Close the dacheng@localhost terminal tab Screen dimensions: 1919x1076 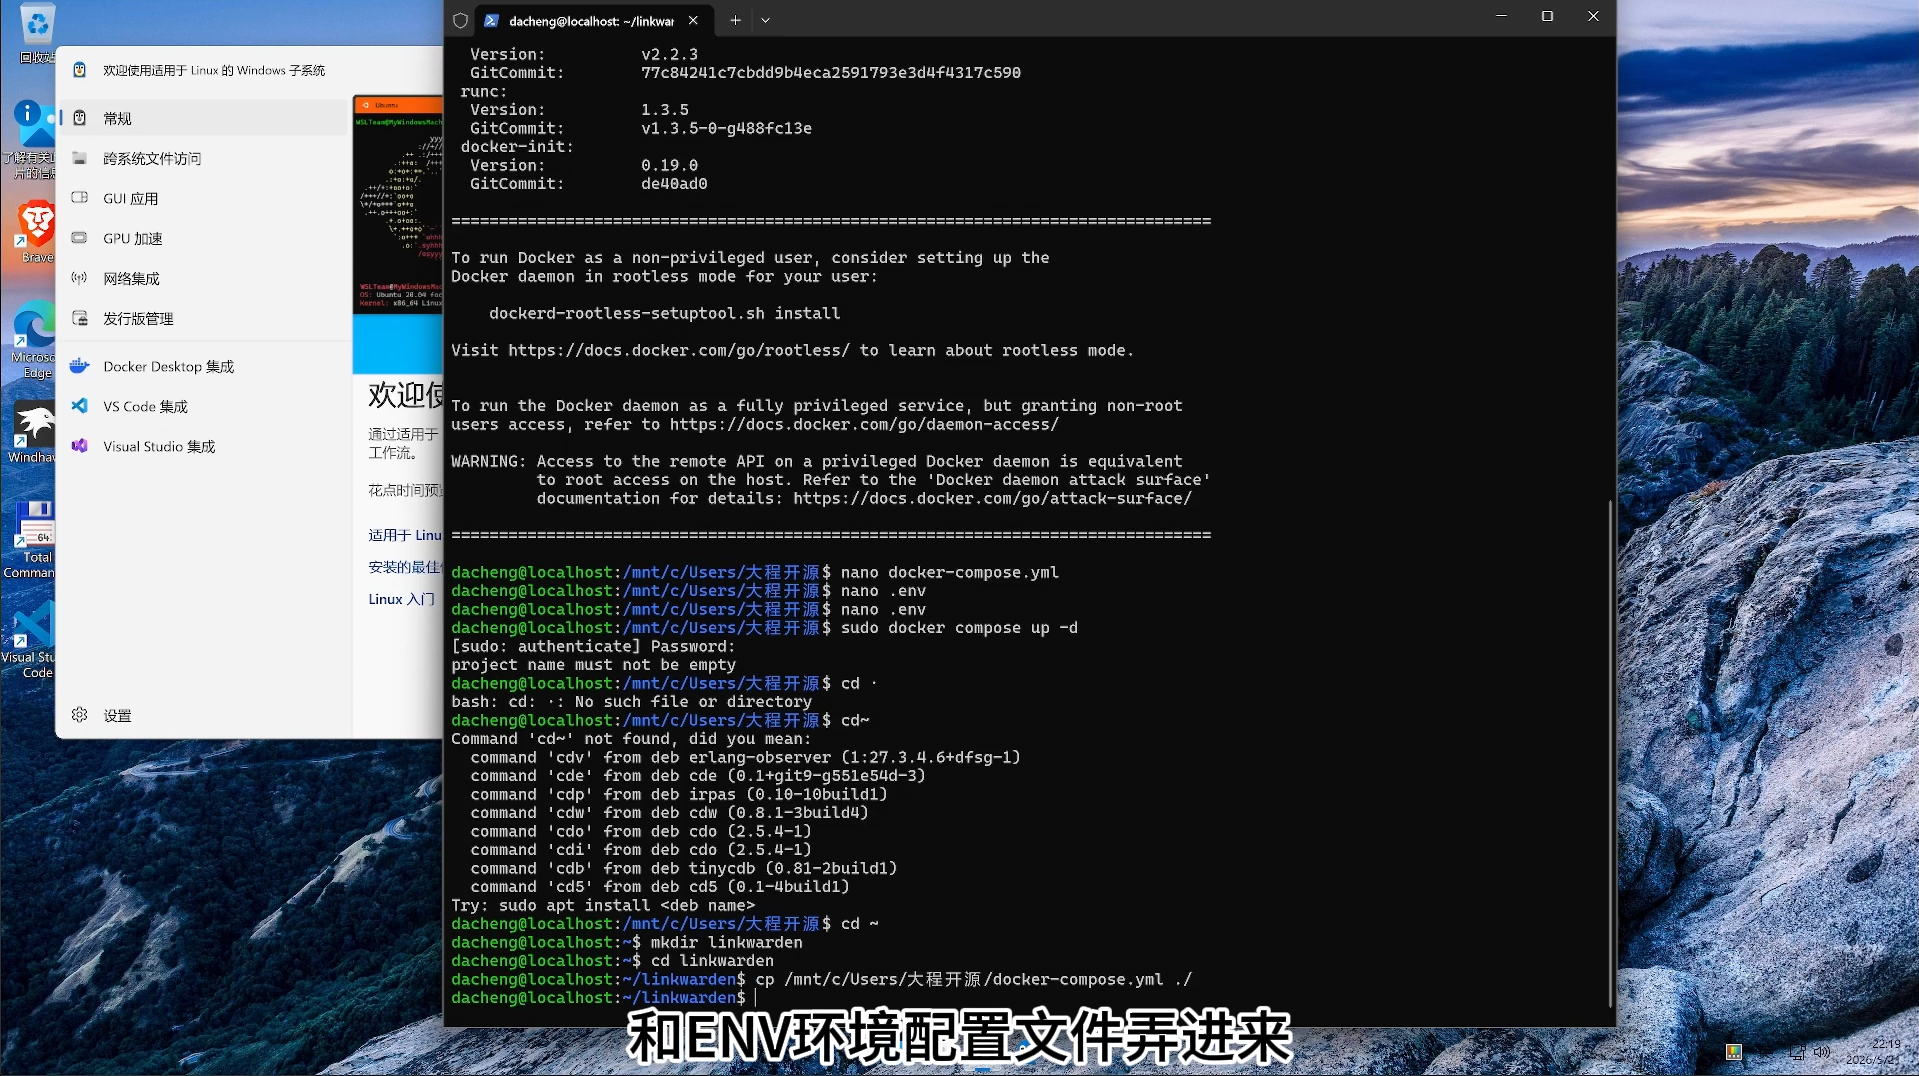tap(693, 20)
